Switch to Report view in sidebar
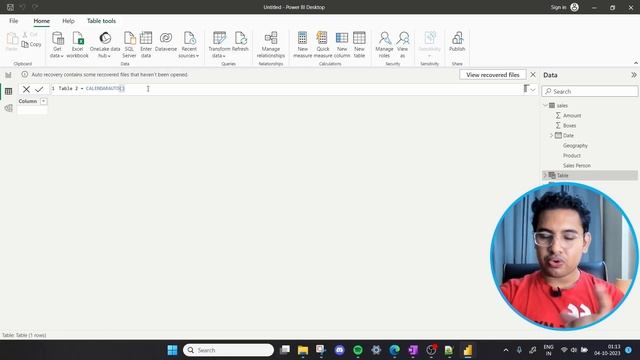The height and width of the screenshot is (360, 640). click(8, 75)
